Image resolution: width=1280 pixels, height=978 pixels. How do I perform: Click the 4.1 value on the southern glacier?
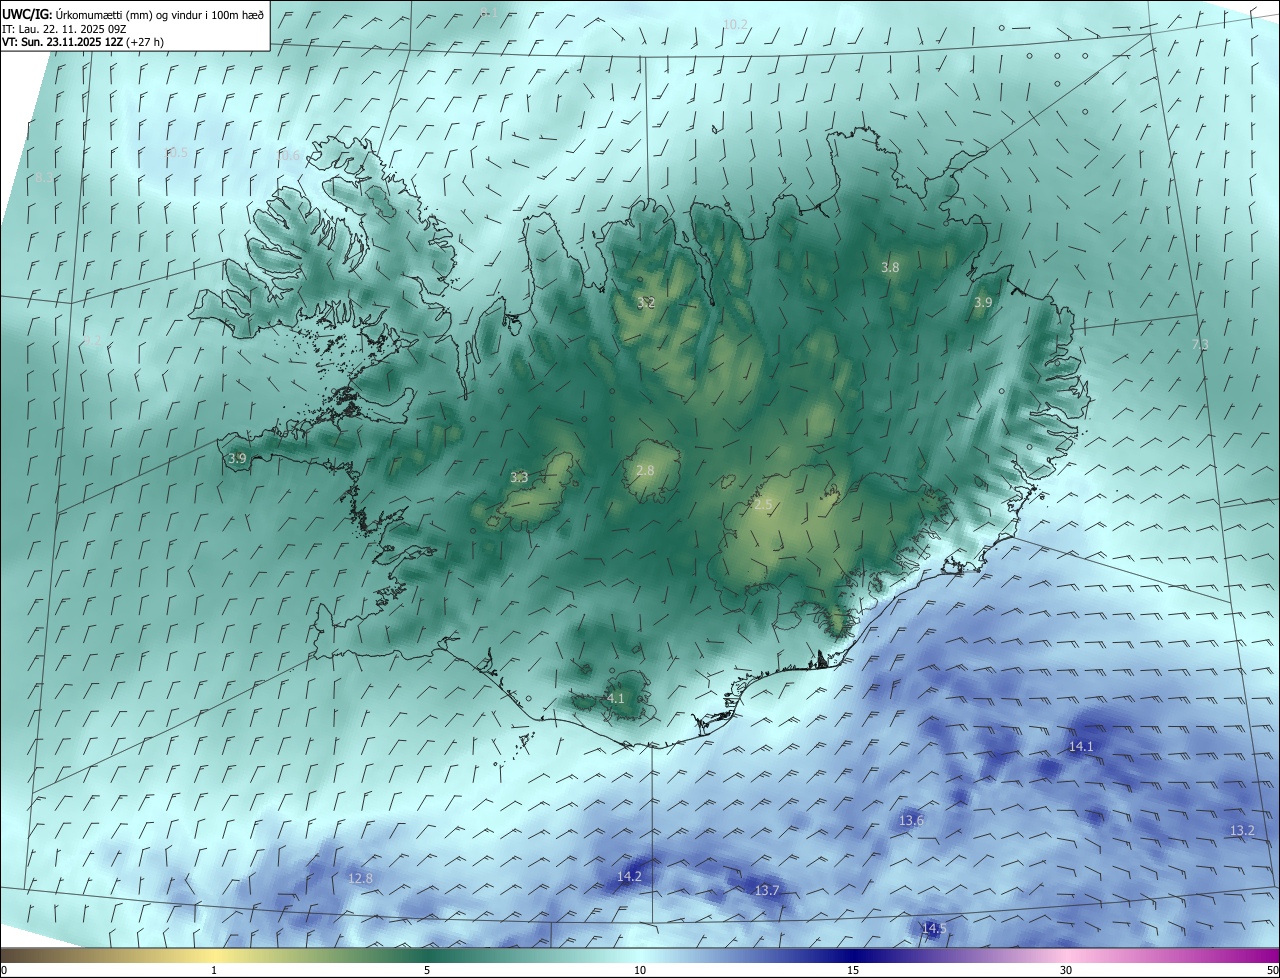pos(615,698)
